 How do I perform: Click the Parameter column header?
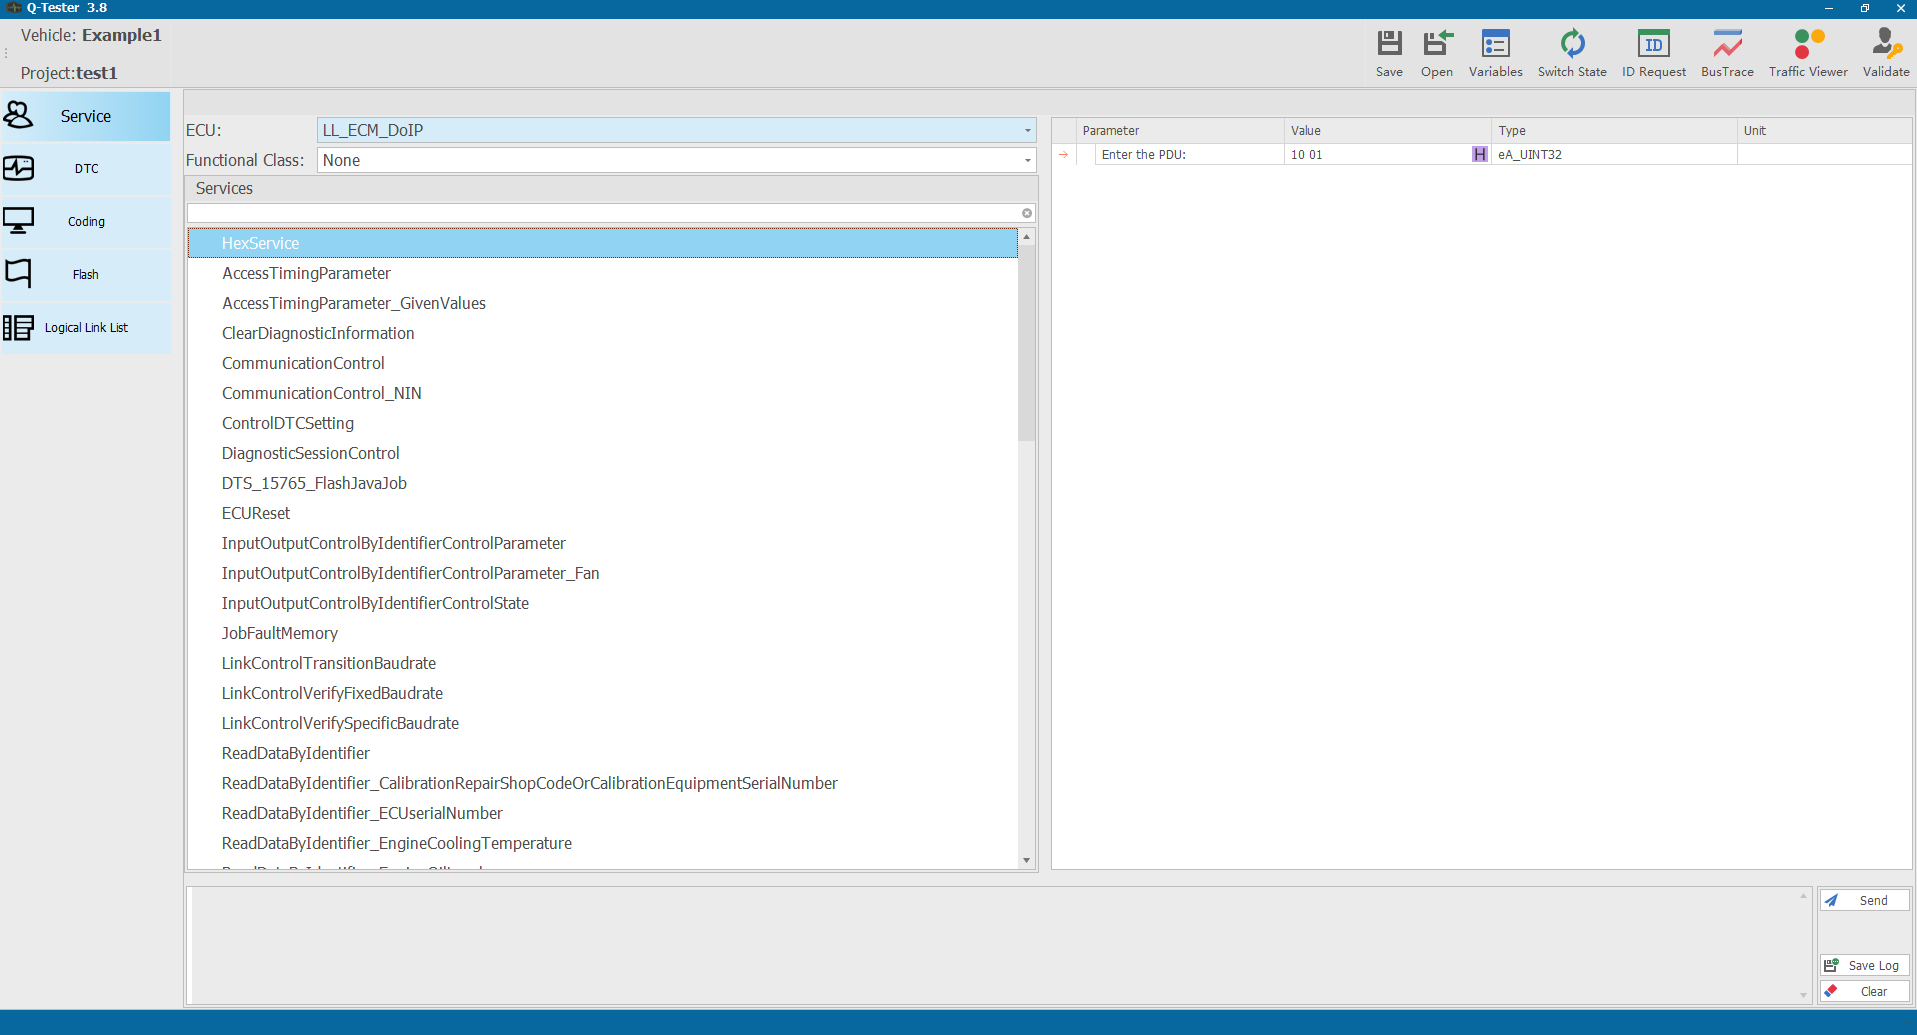[x=1180, y=130]
